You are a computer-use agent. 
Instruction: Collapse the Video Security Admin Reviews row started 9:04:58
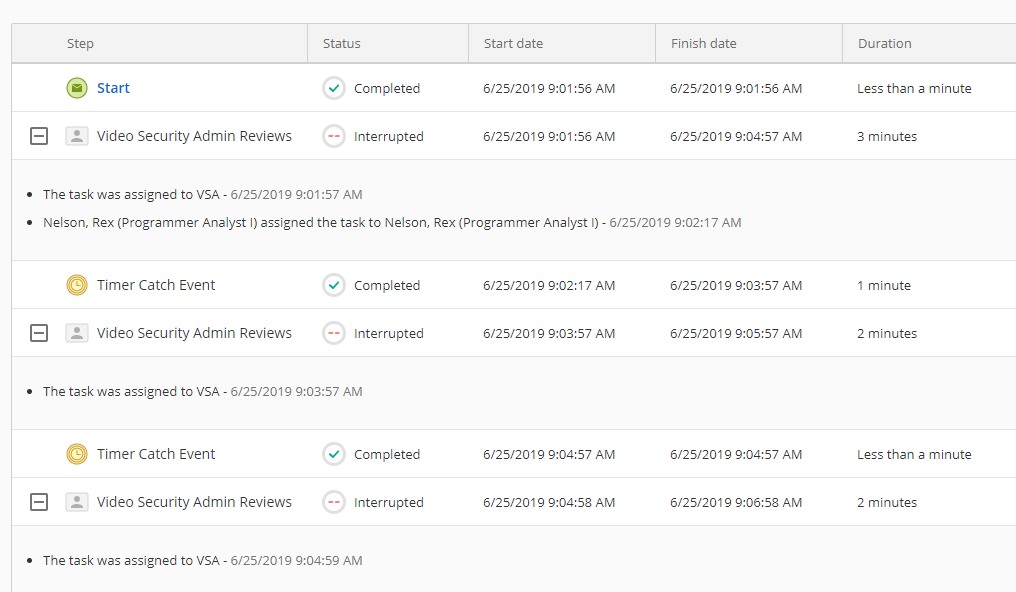point(39,502)
